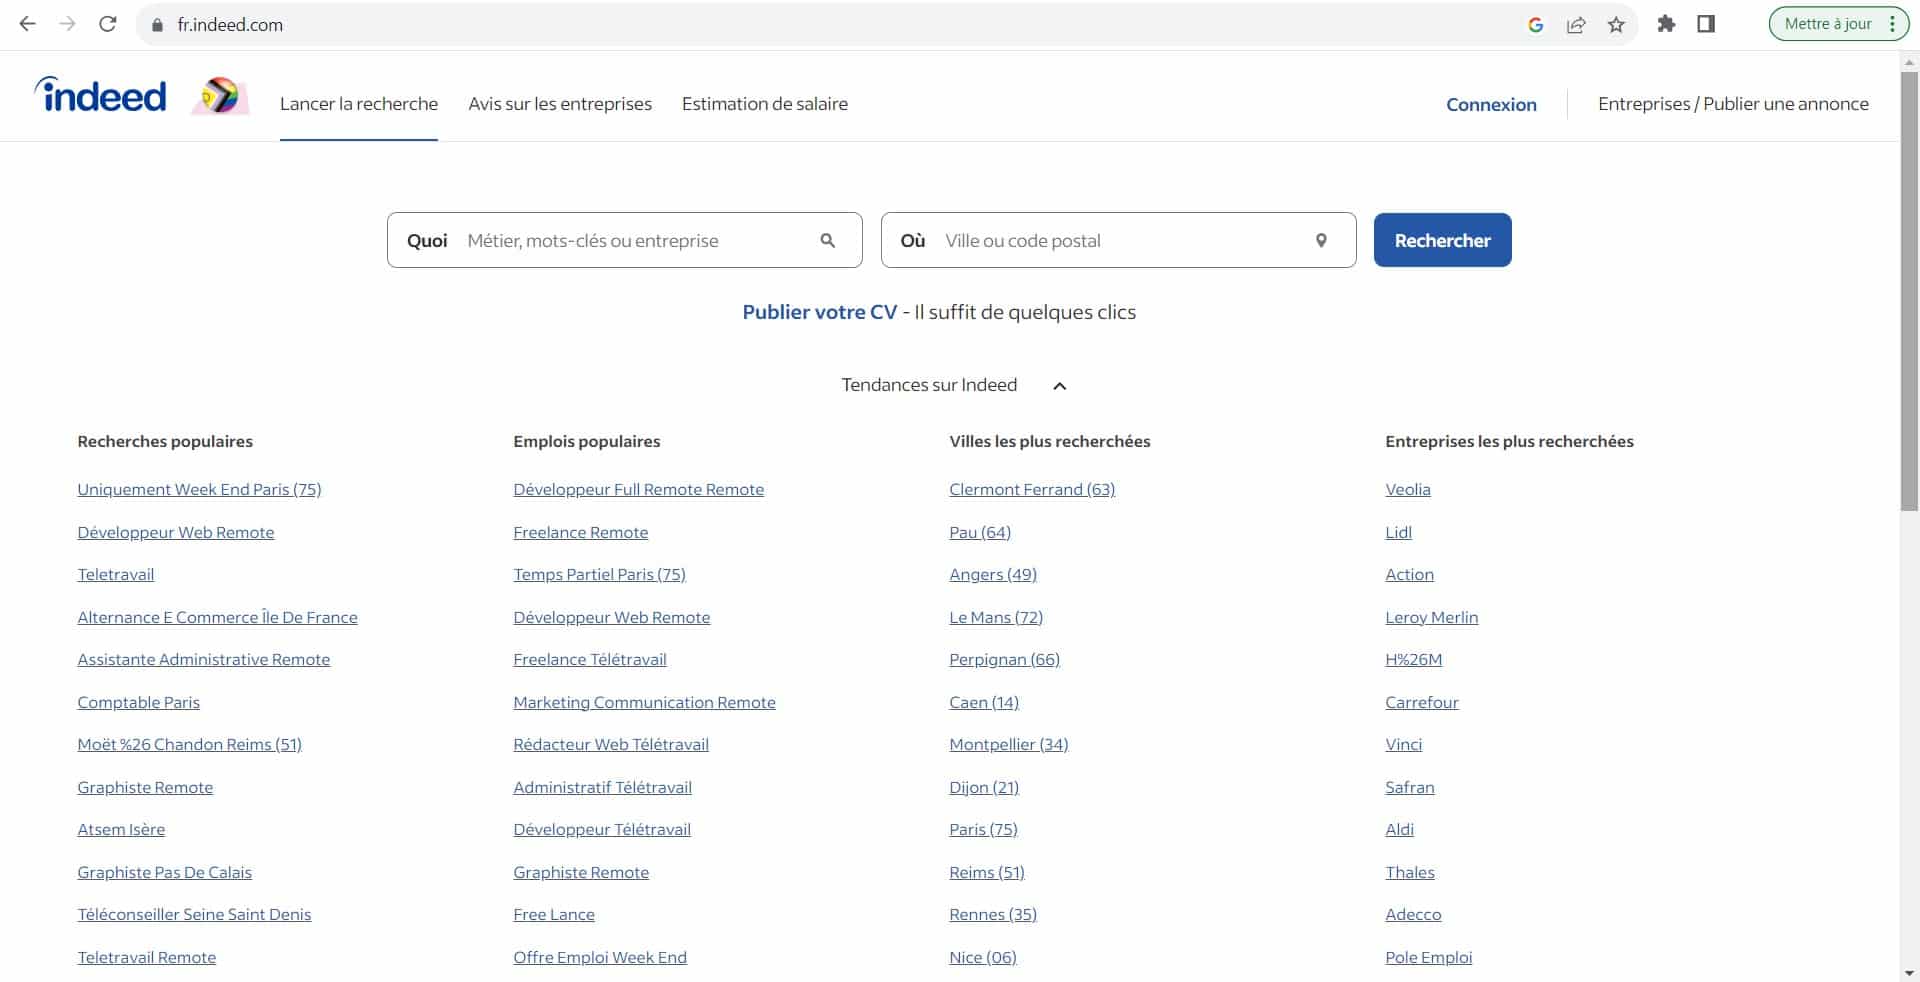Open Le Mans (72) city link
Image resolution: width=1920 pixels, height=982 pixels.
coord(995,617)
